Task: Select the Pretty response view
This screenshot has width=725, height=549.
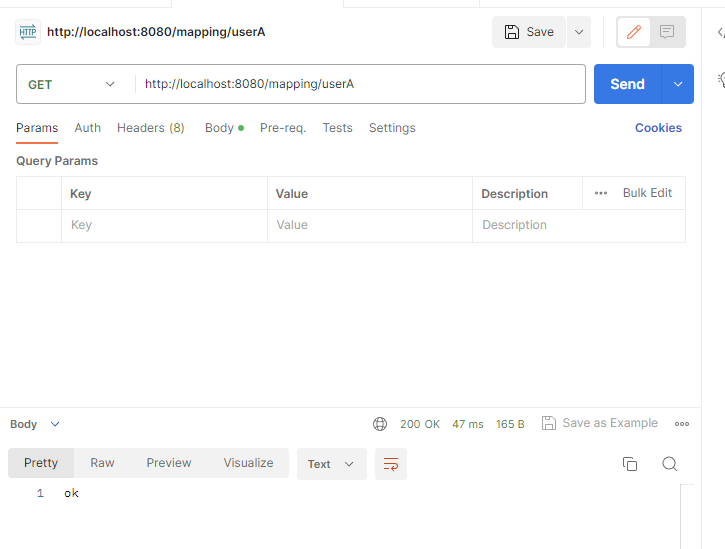Action: click(41, 463)
